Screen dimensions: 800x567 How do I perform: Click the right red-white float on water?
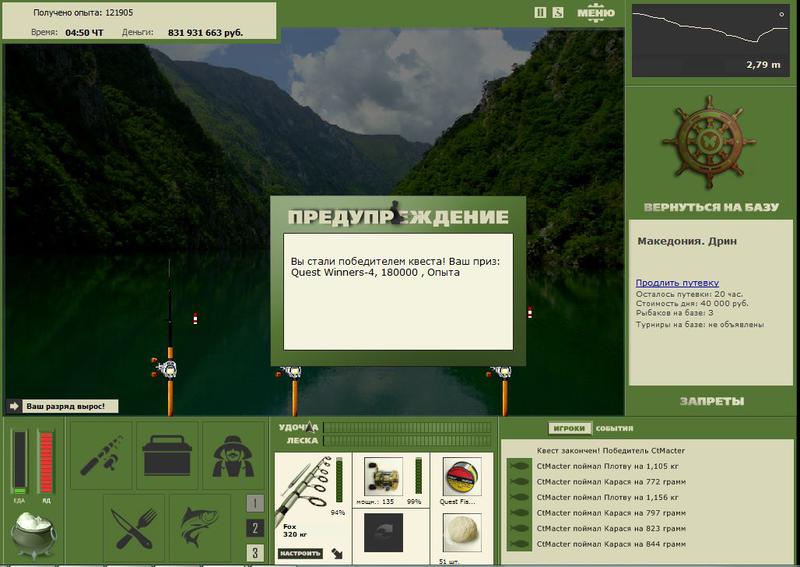(530, 312)
